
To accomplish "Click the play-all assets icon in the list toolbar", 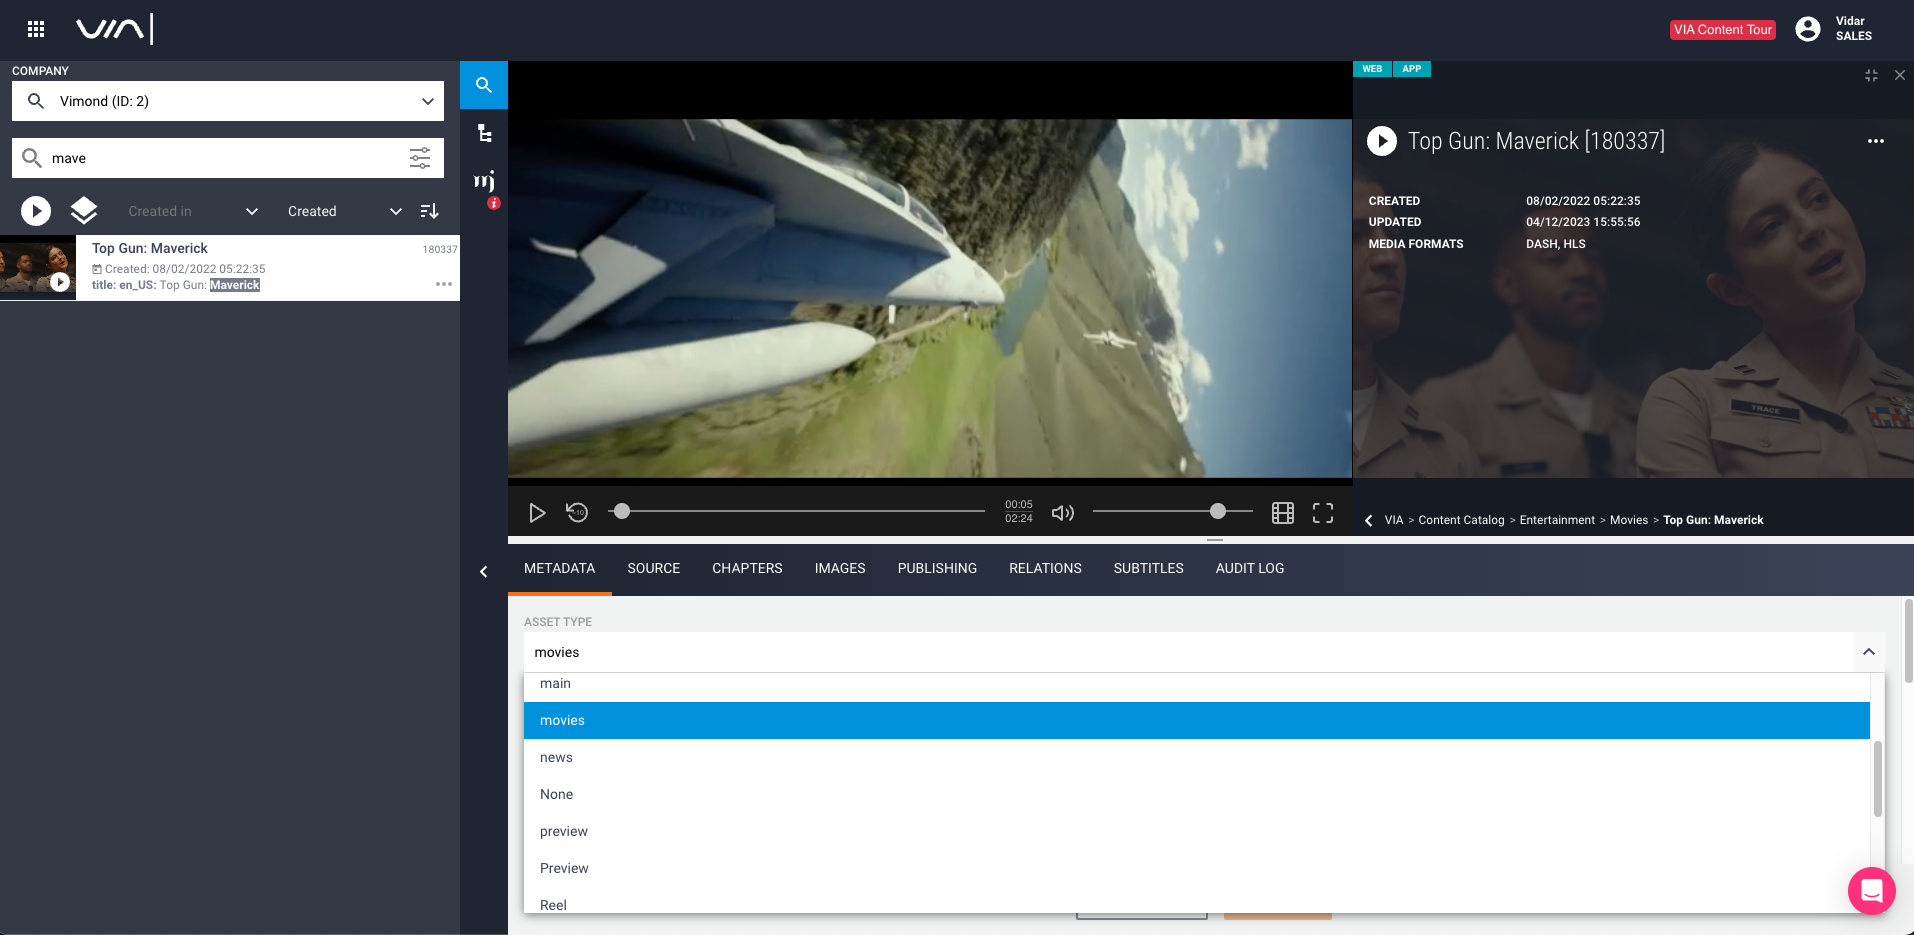I will tap(36, 211).
